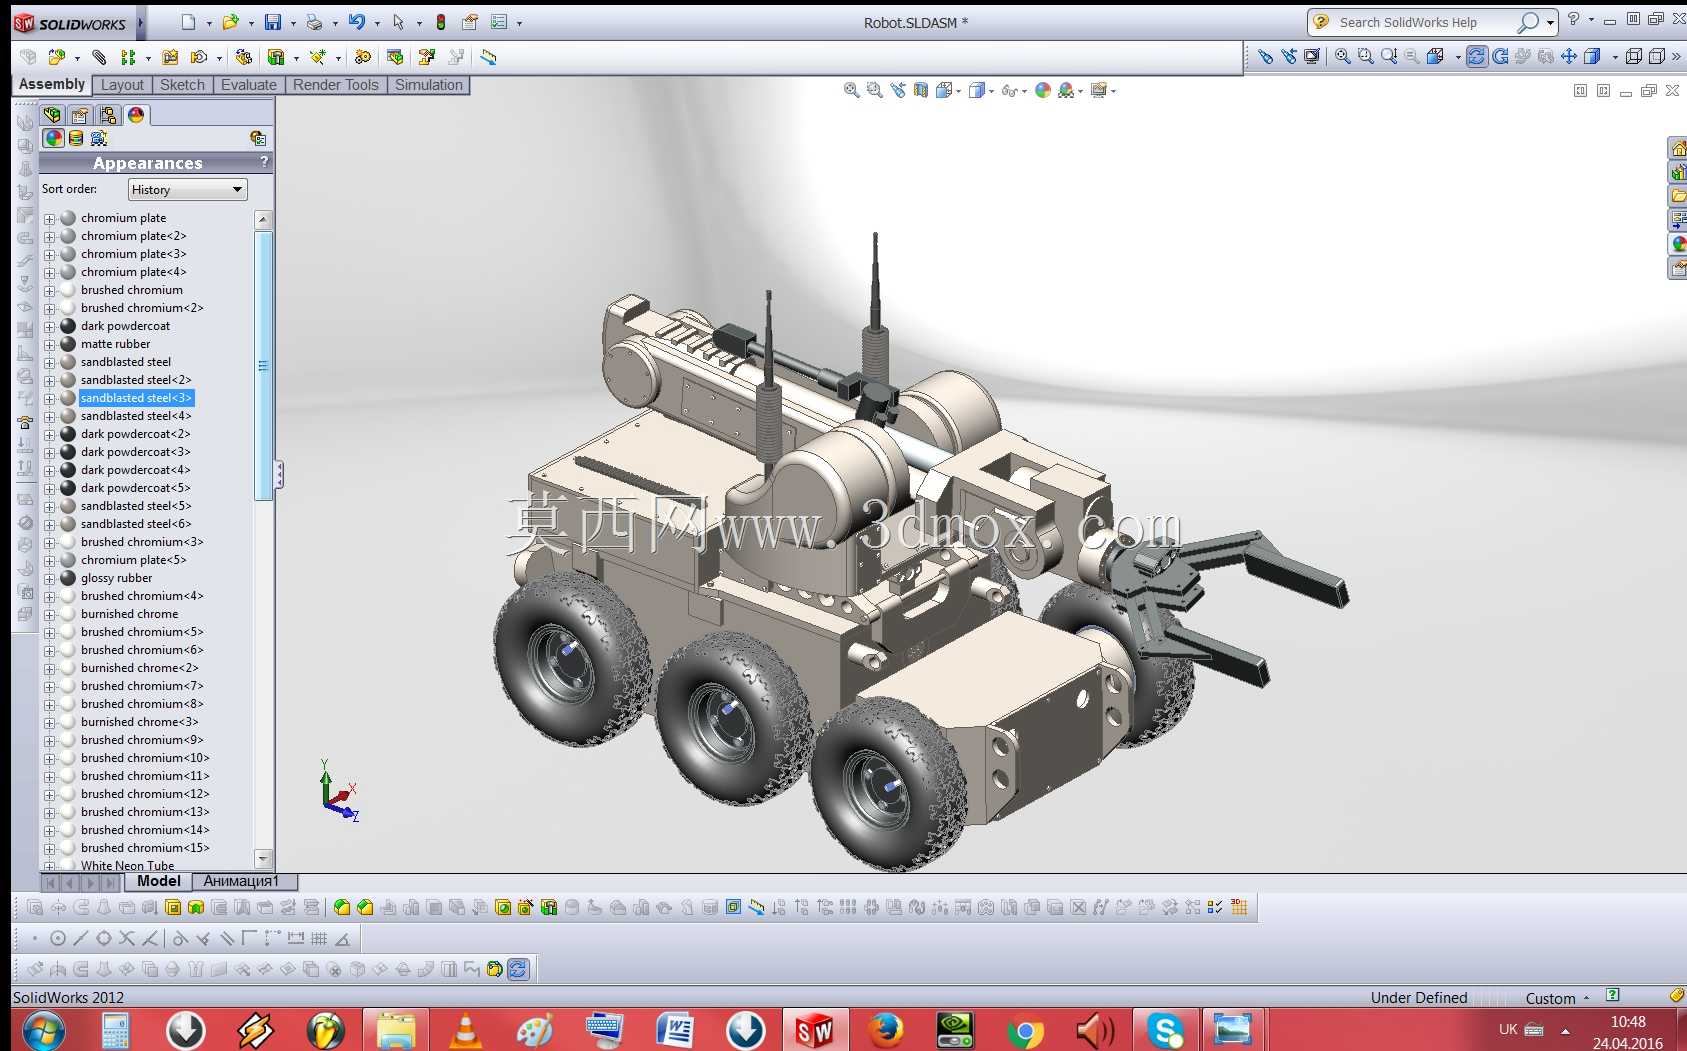Viewport: 1687px width, 1051px height.
Task: Select the brushed chromium<4> appearance
Action: [142, 596]
